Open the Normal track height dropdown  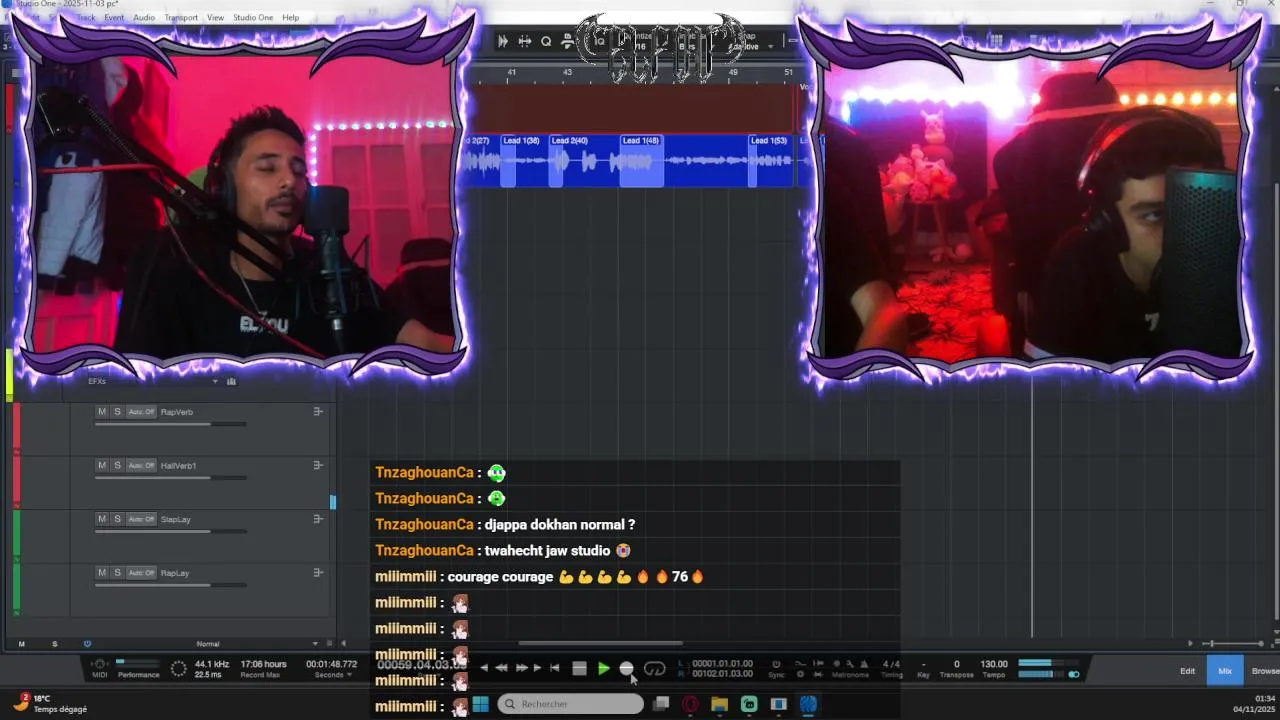[315, 644]
